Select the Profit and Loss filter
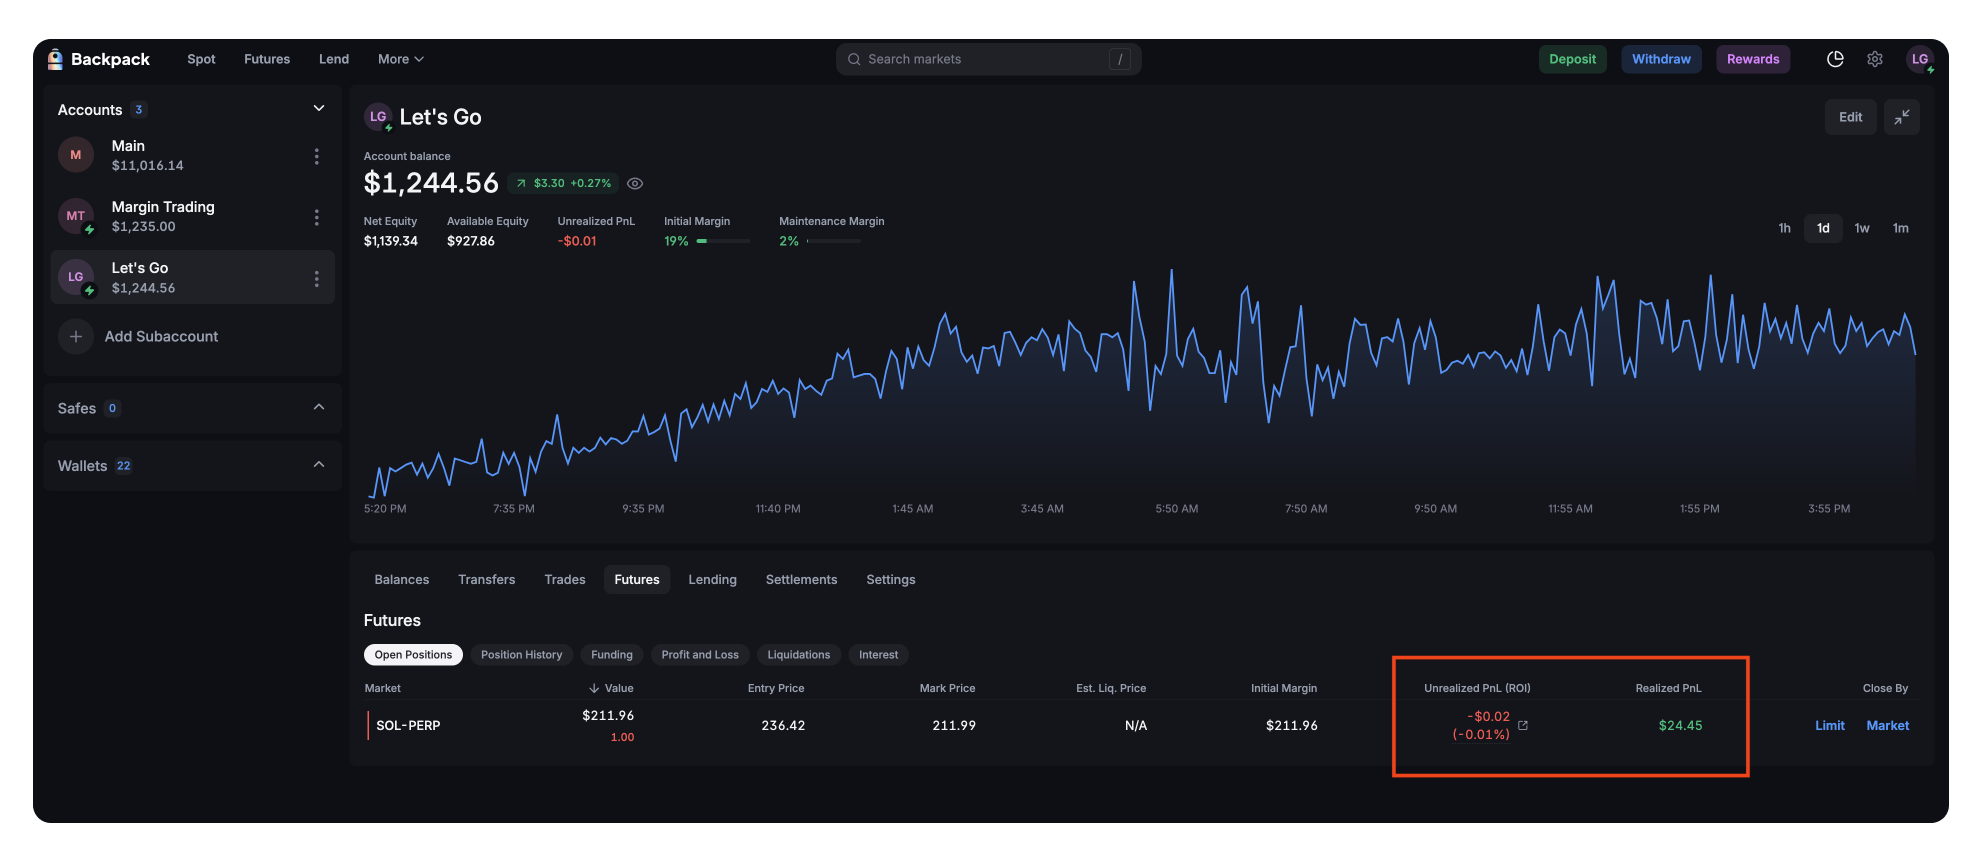The image size is (1982, 862). click(700, 655)
